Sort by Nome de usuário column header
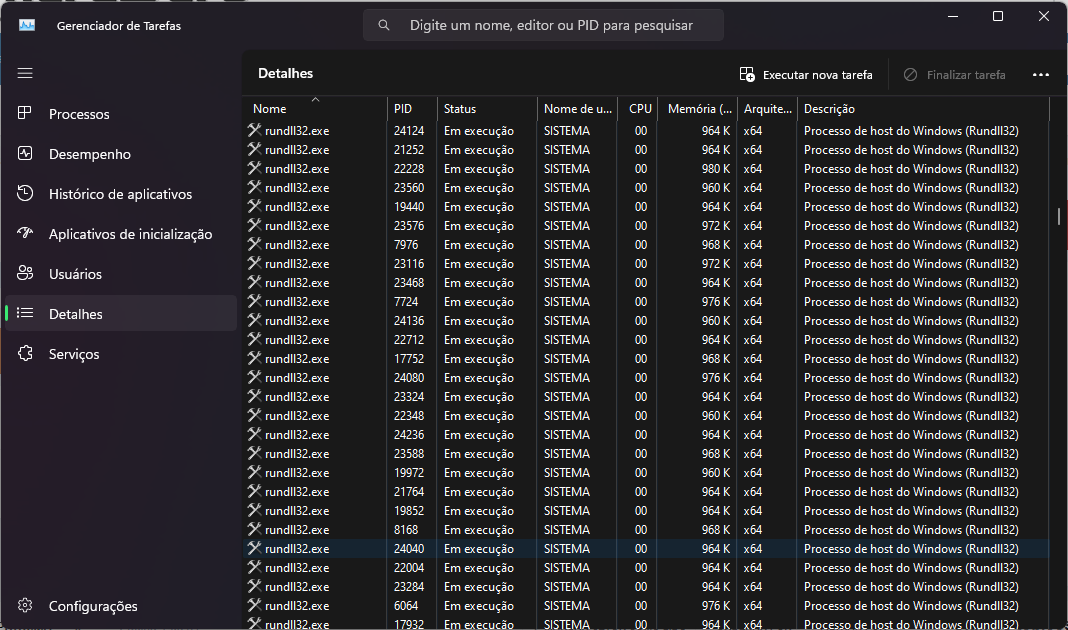The height and width of the screenshot is (630, 1068). pyautogui.click(x=578, y=108)
